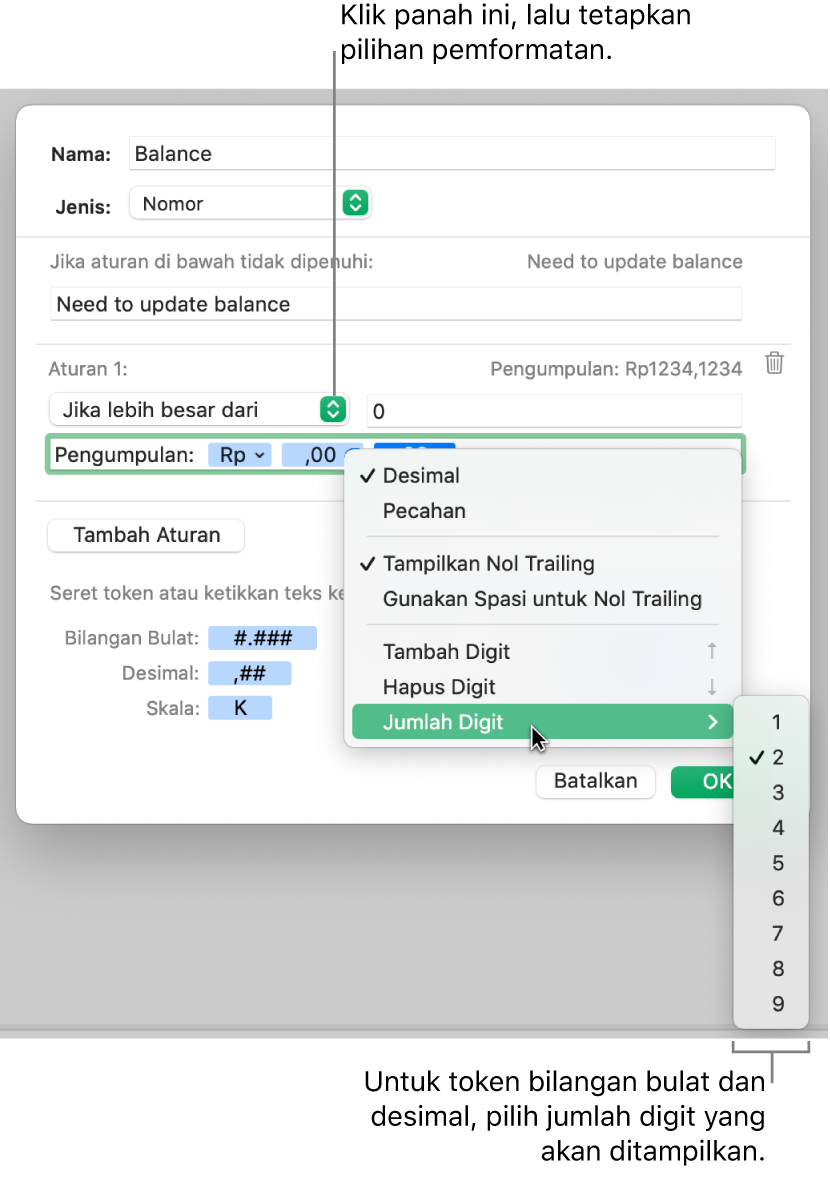830x1177 pixels.
Task: Select the ,00 decimal token
Action: point(320,455)
